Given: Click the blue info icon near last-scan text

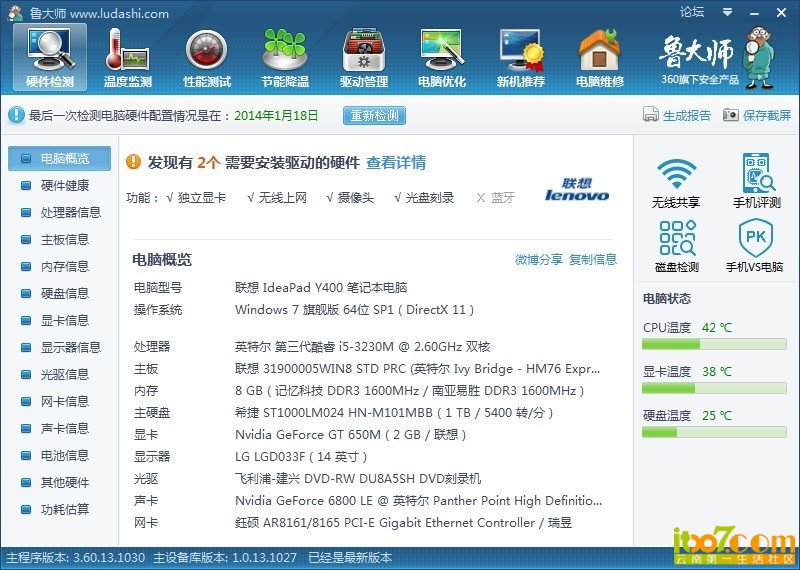Looking at the screenshot, I should [x=16, y=115].
